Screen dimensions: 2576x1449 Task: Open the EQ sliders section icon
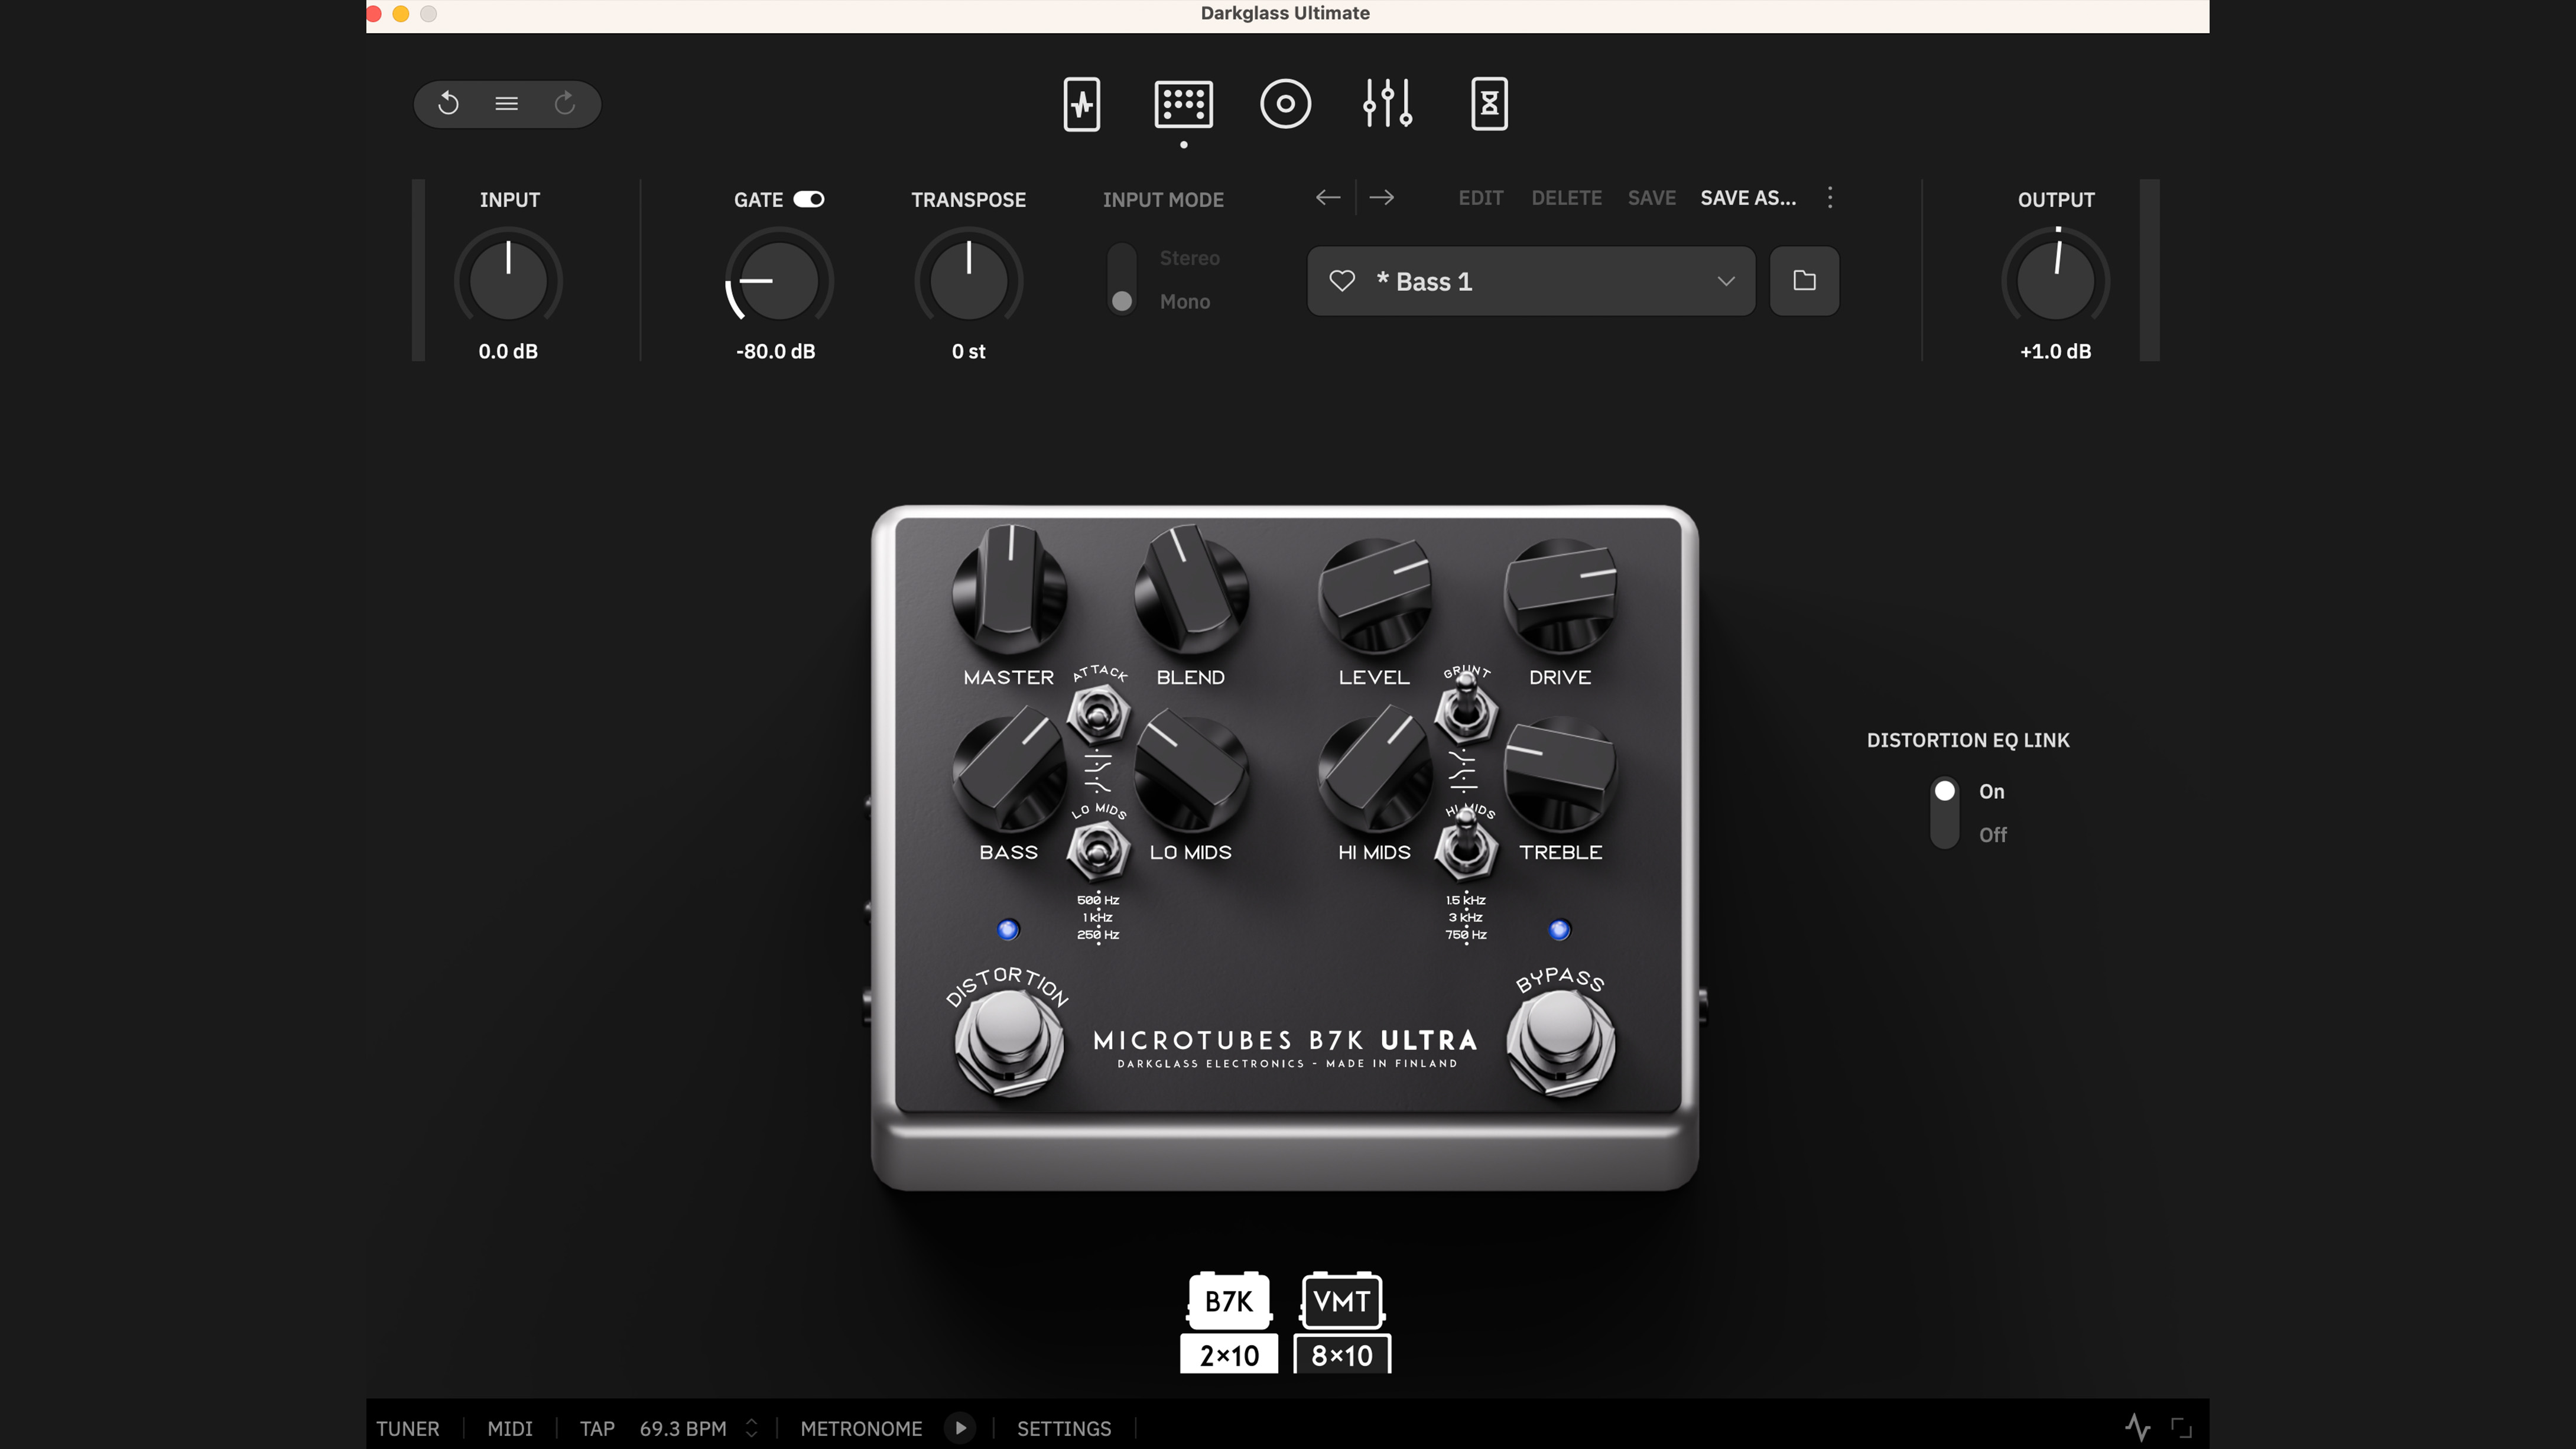(x=1388, y=103)
